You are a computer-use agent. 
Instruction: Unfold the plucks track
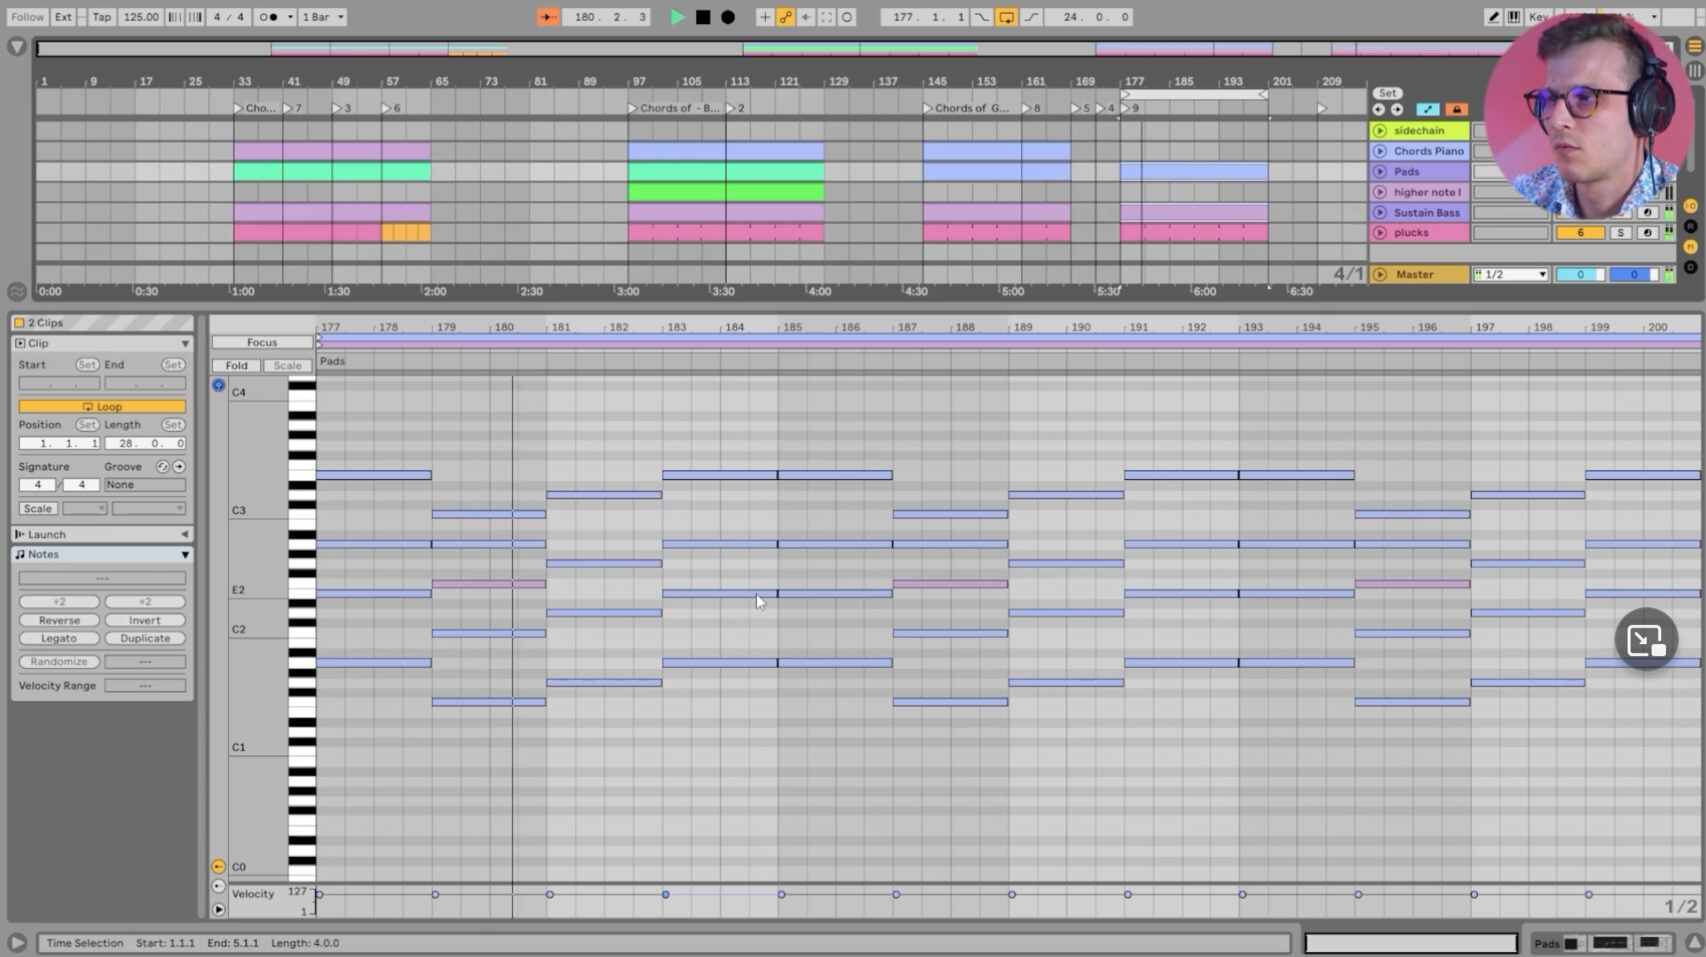[1380, 233]
